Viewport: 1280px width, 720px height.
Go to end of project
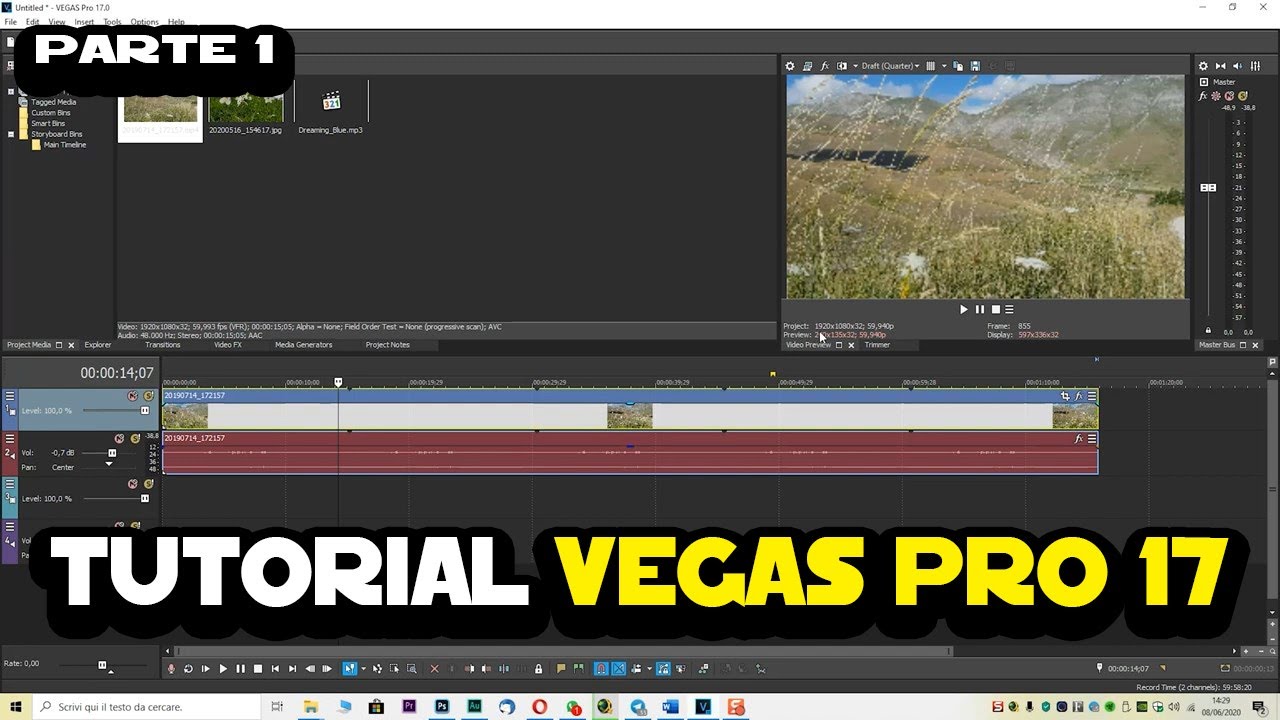292,668
